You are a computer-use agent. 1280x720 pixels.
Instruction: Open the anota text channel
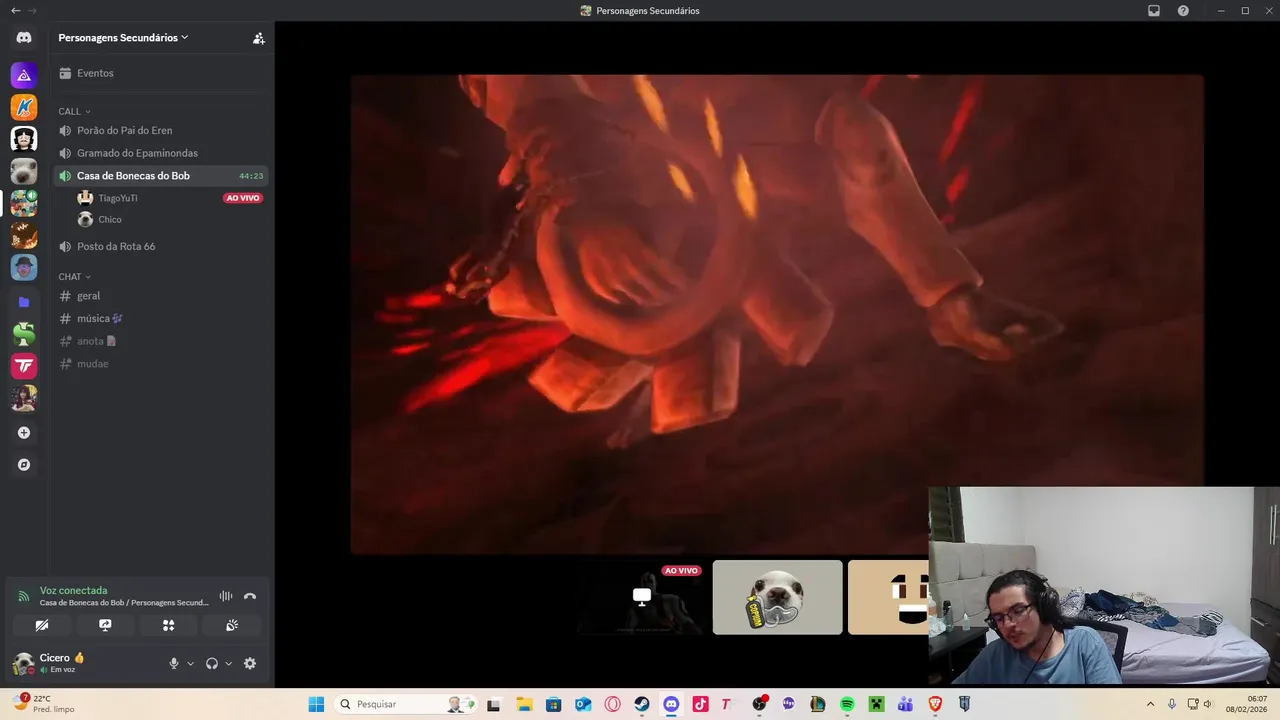point(160,341)
